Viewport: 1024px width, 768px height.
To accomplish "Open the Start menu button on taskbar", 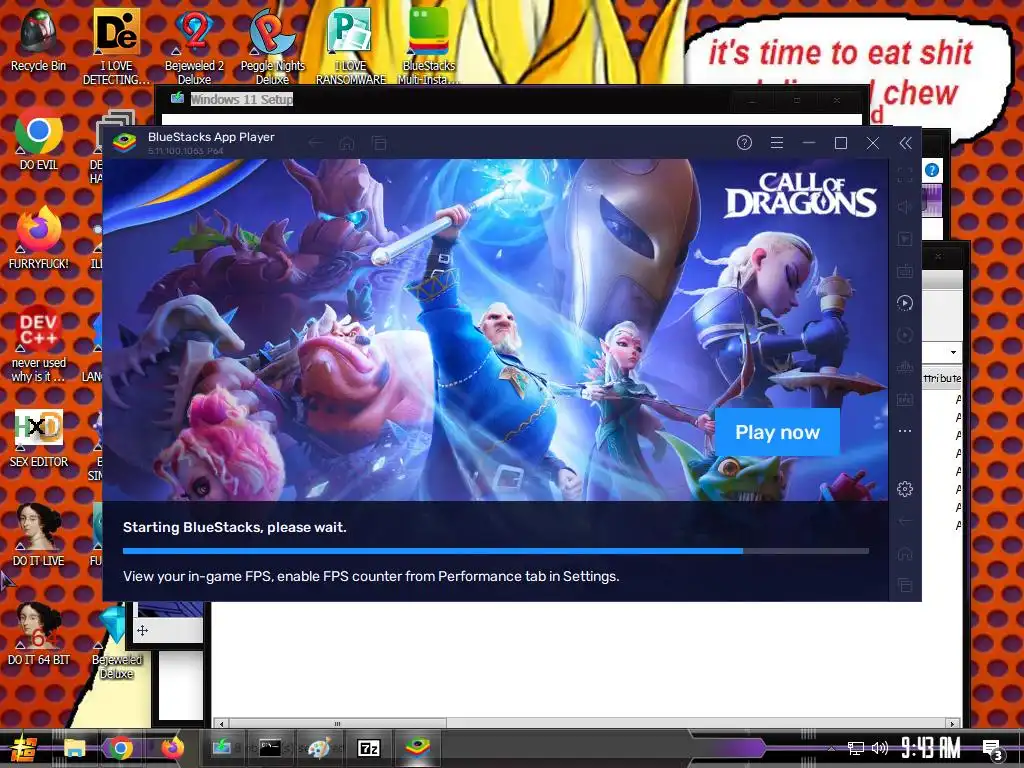I will (x=24, y=748).
